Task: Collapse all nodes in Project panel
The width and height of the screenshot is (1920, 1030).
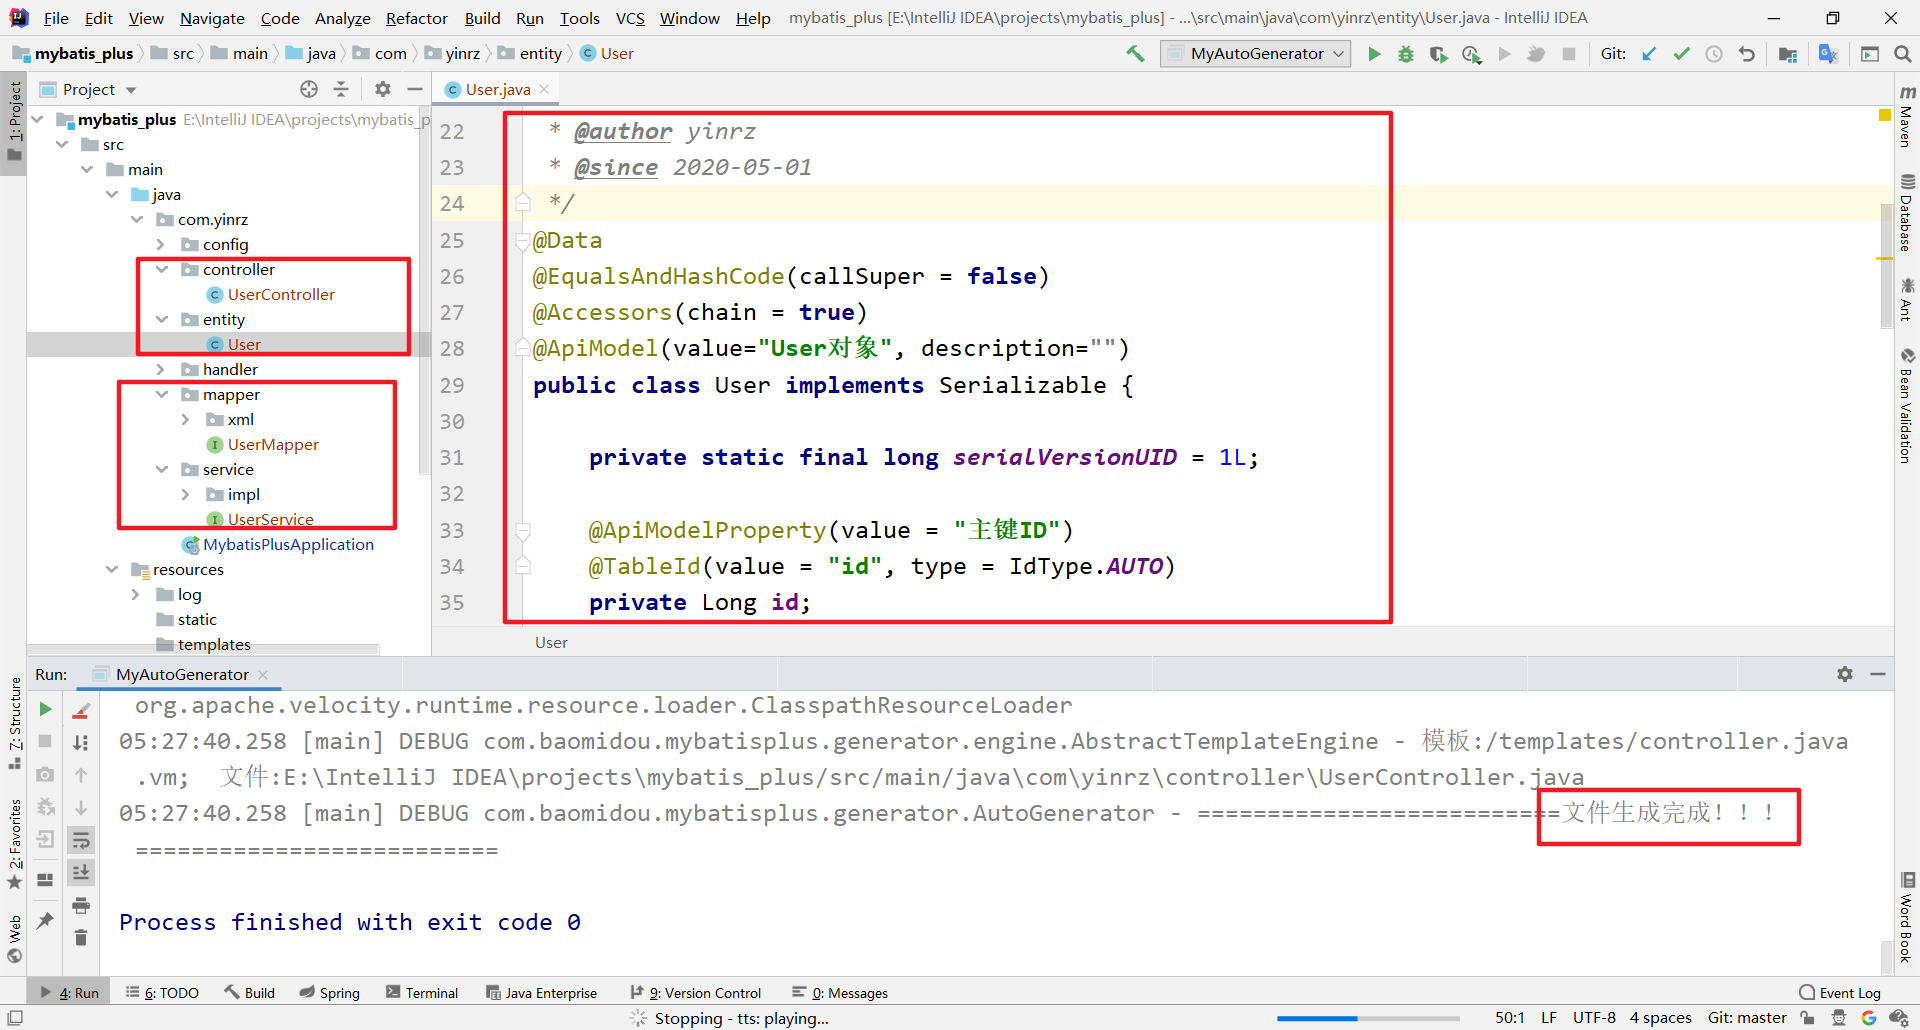Action: [x=341, y=89]
